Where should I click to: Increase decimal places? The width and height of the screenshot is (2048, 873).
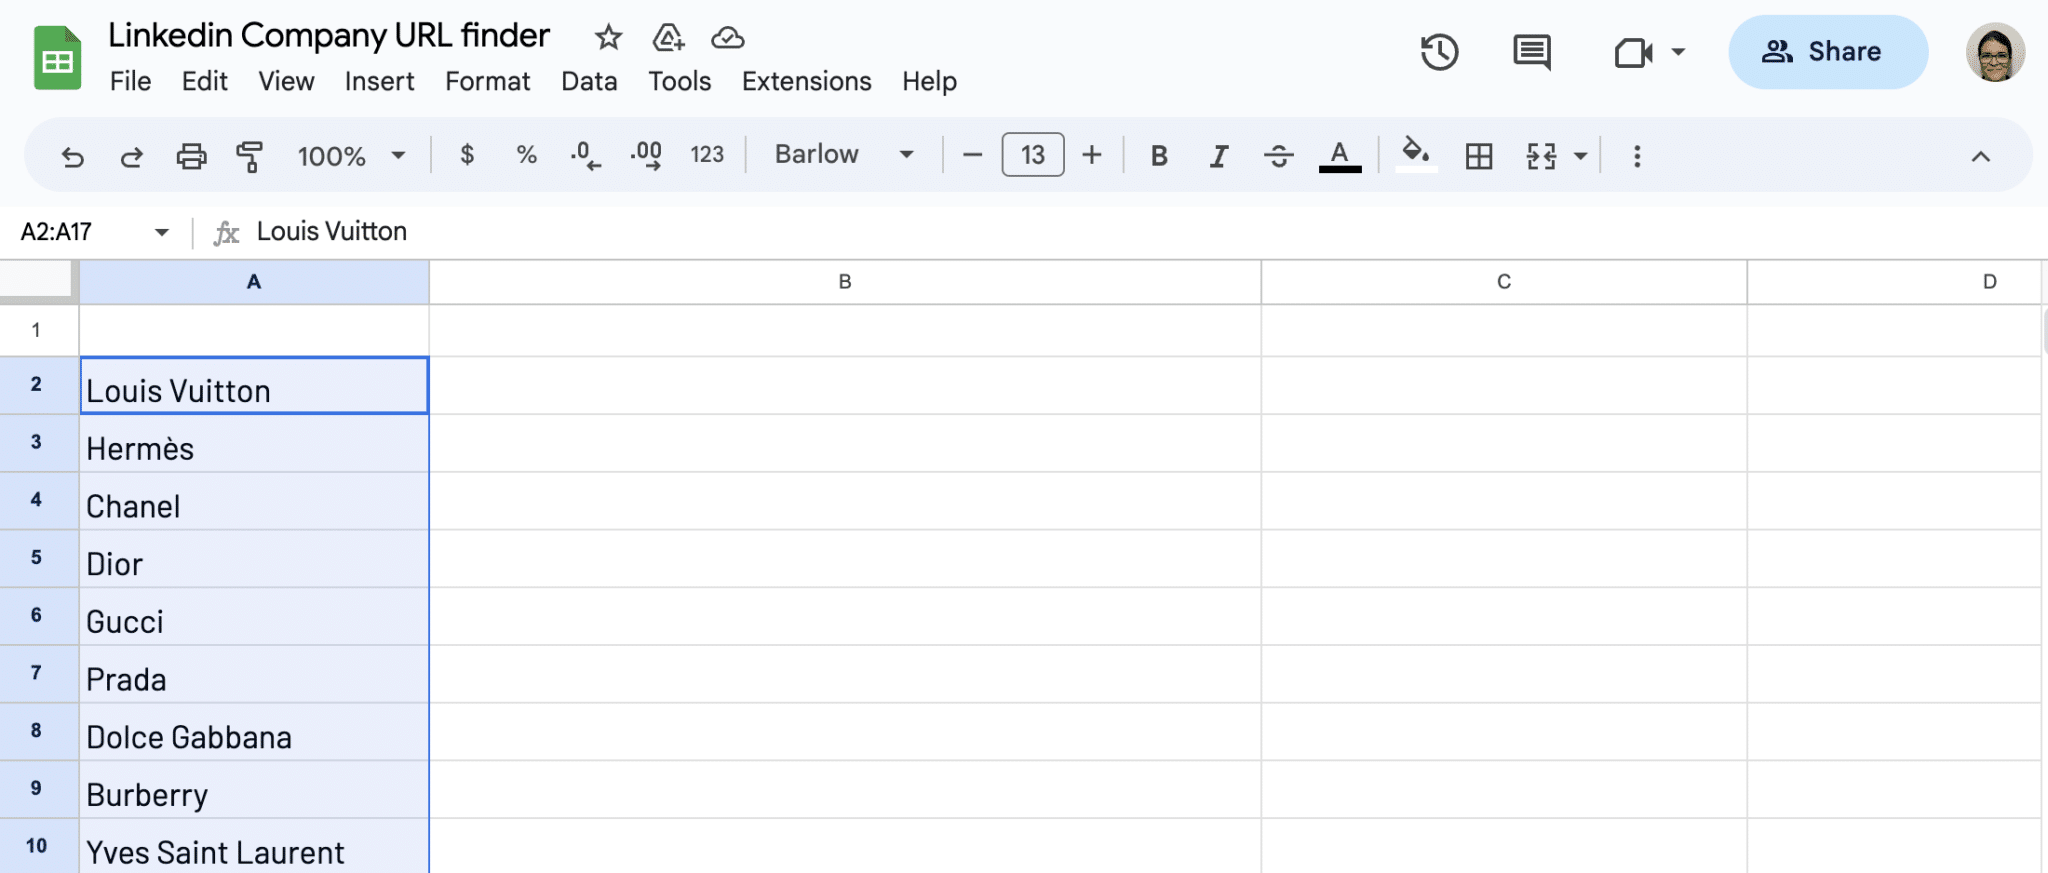click(x=646, y=155)
